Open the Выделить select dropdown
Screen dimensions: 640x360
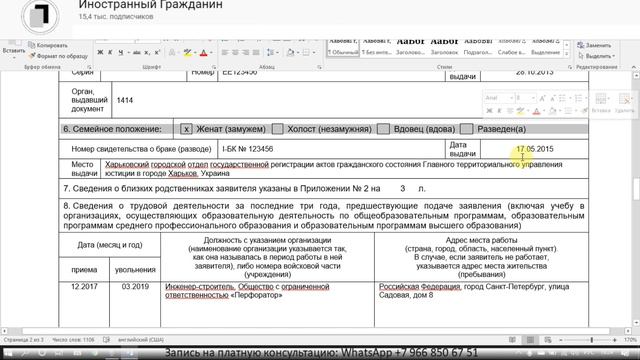coord(597,56)
